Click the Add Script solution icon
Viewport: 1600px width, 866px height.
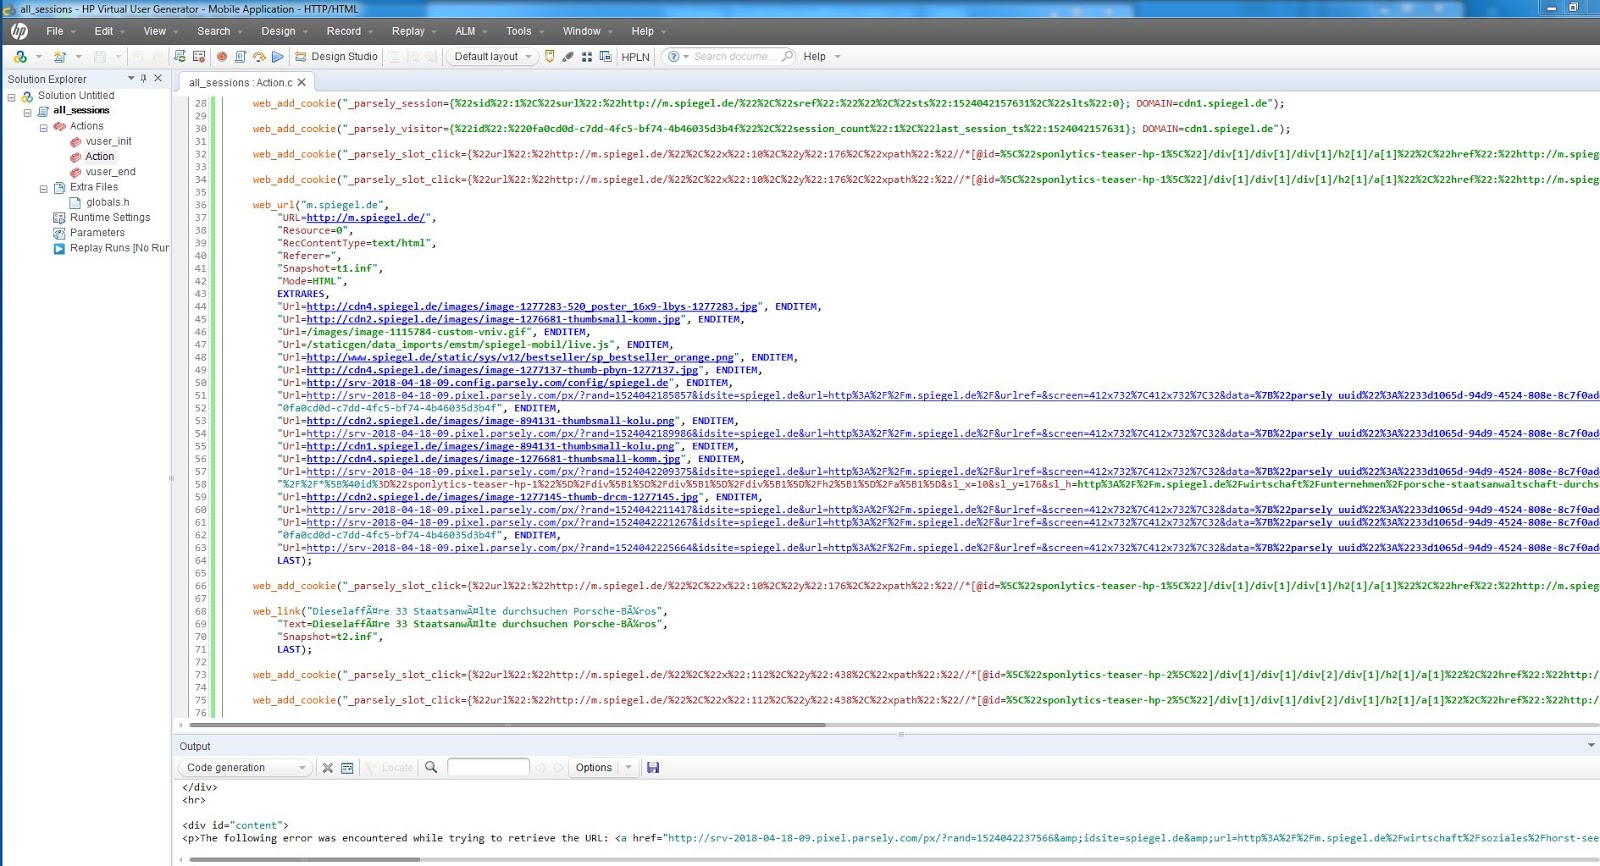(x=20, y=57)
